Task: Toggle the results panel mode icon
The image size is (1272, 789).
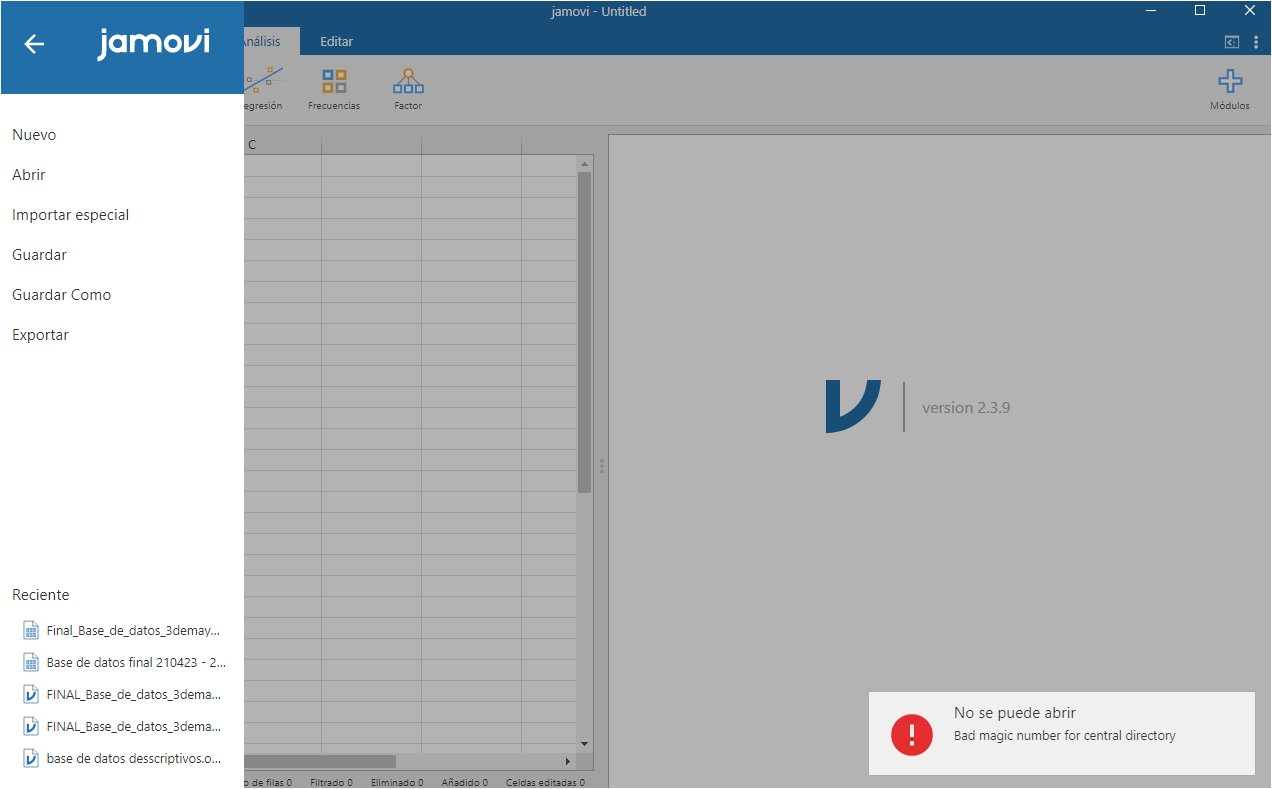Action: pos(1232,42)
